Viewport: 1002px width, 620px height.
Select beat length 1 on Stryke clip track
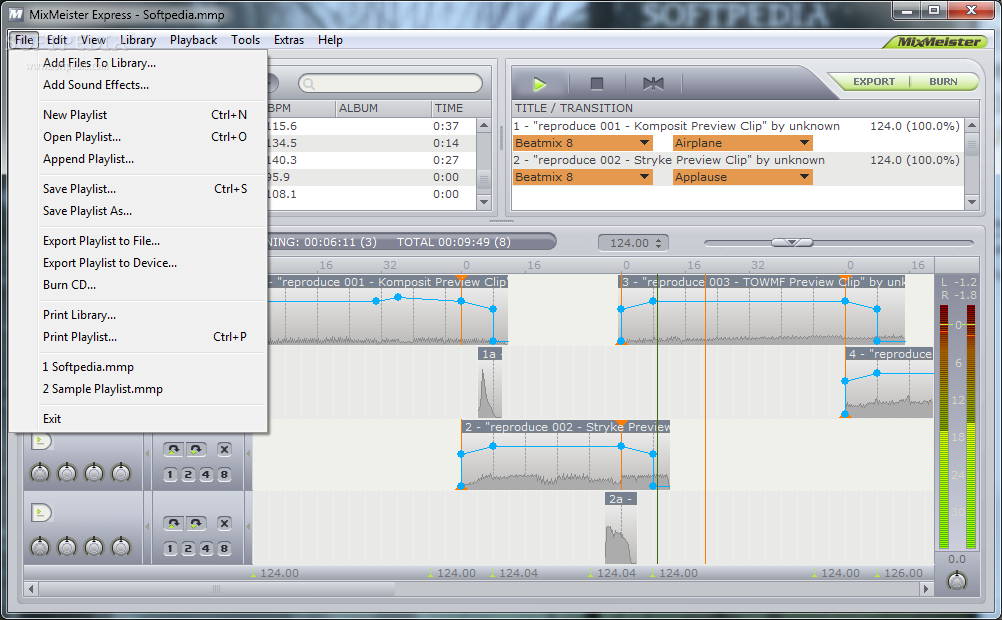170,474
